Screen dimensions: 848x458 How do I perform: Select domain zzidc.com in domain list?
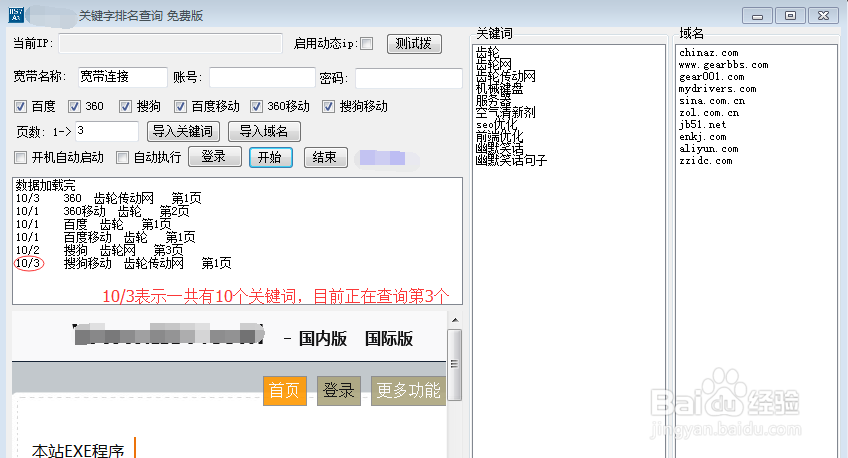click(x=706, y=161)
